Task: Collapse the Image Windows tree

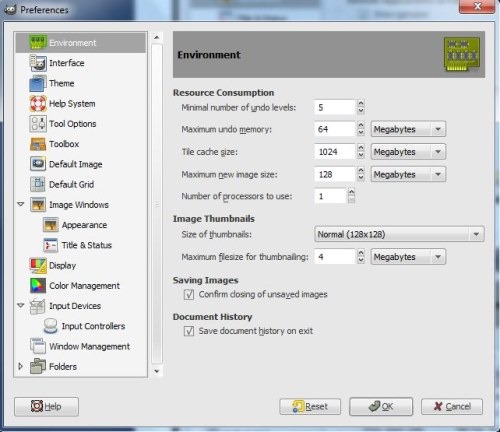Action: pyautogui.click(x=21, y=204)
